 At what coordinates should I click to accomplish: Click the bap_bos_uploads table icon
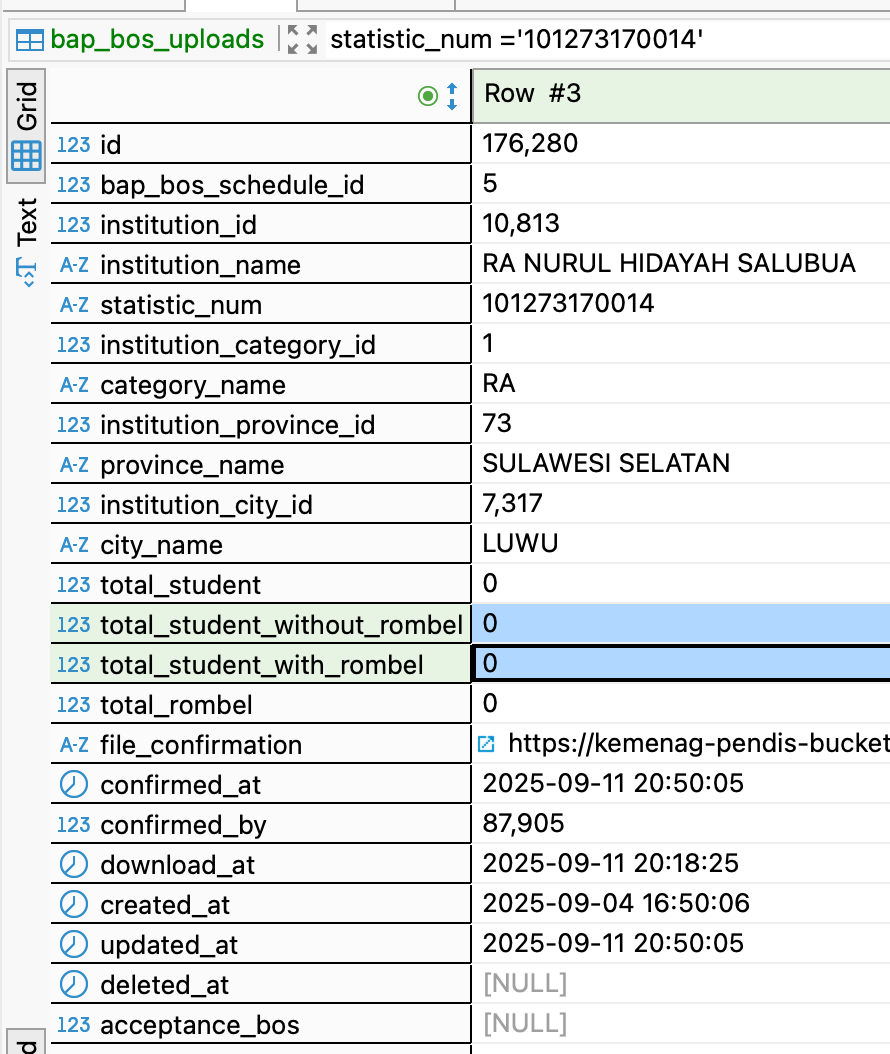(29, 40)
